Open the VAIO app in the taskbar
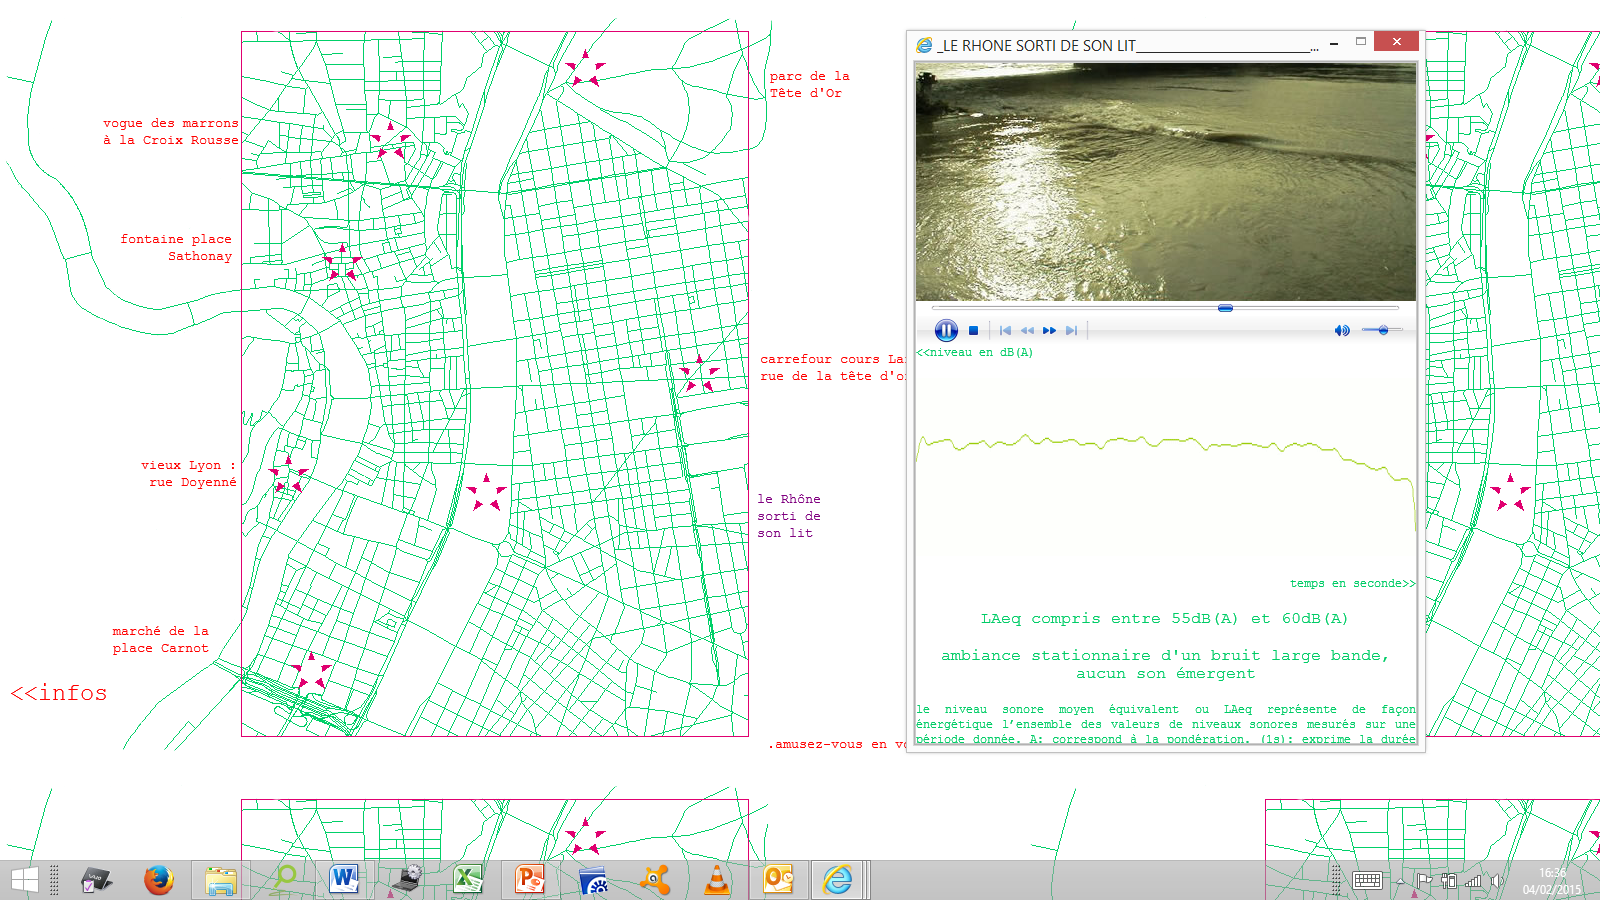This screenshot has width=1600, height=900. coord(97,880)
